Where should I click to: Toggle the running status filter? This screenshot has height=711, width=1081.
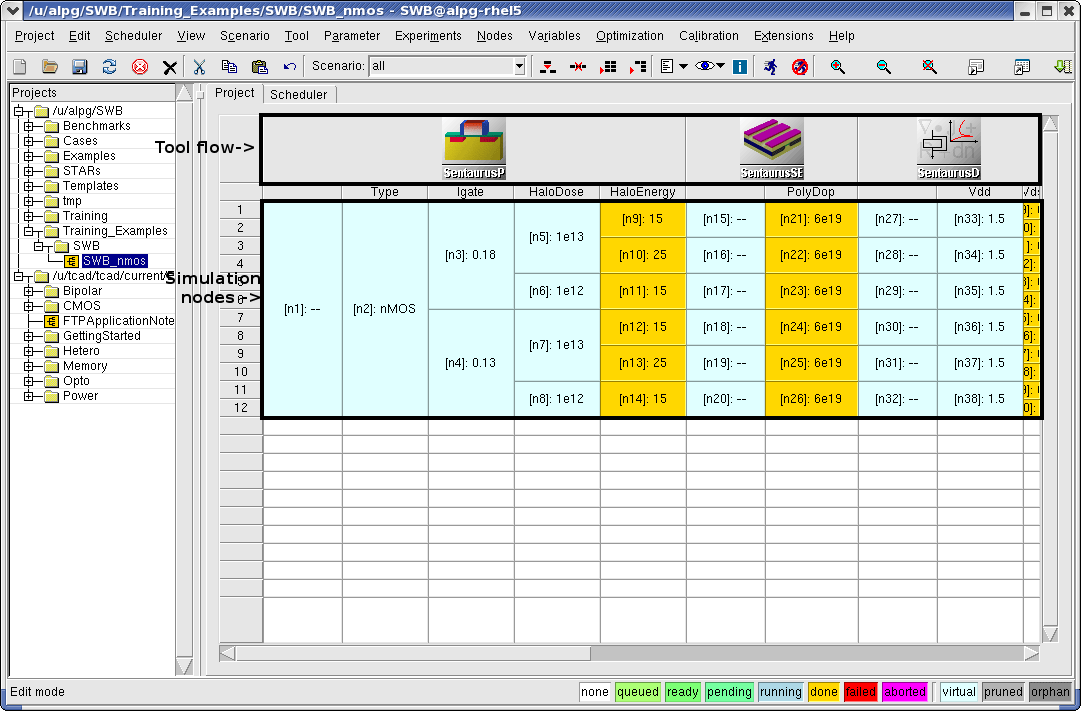[780, 691]
